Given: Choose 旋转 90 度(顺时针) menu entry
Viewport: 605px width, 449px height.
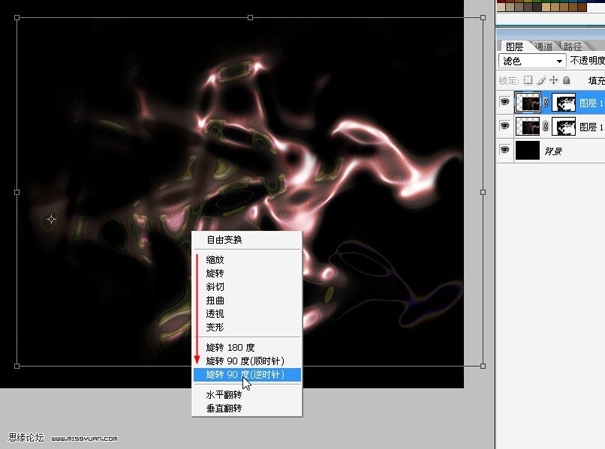Looking at the screenshot, I should coord(247,361).
